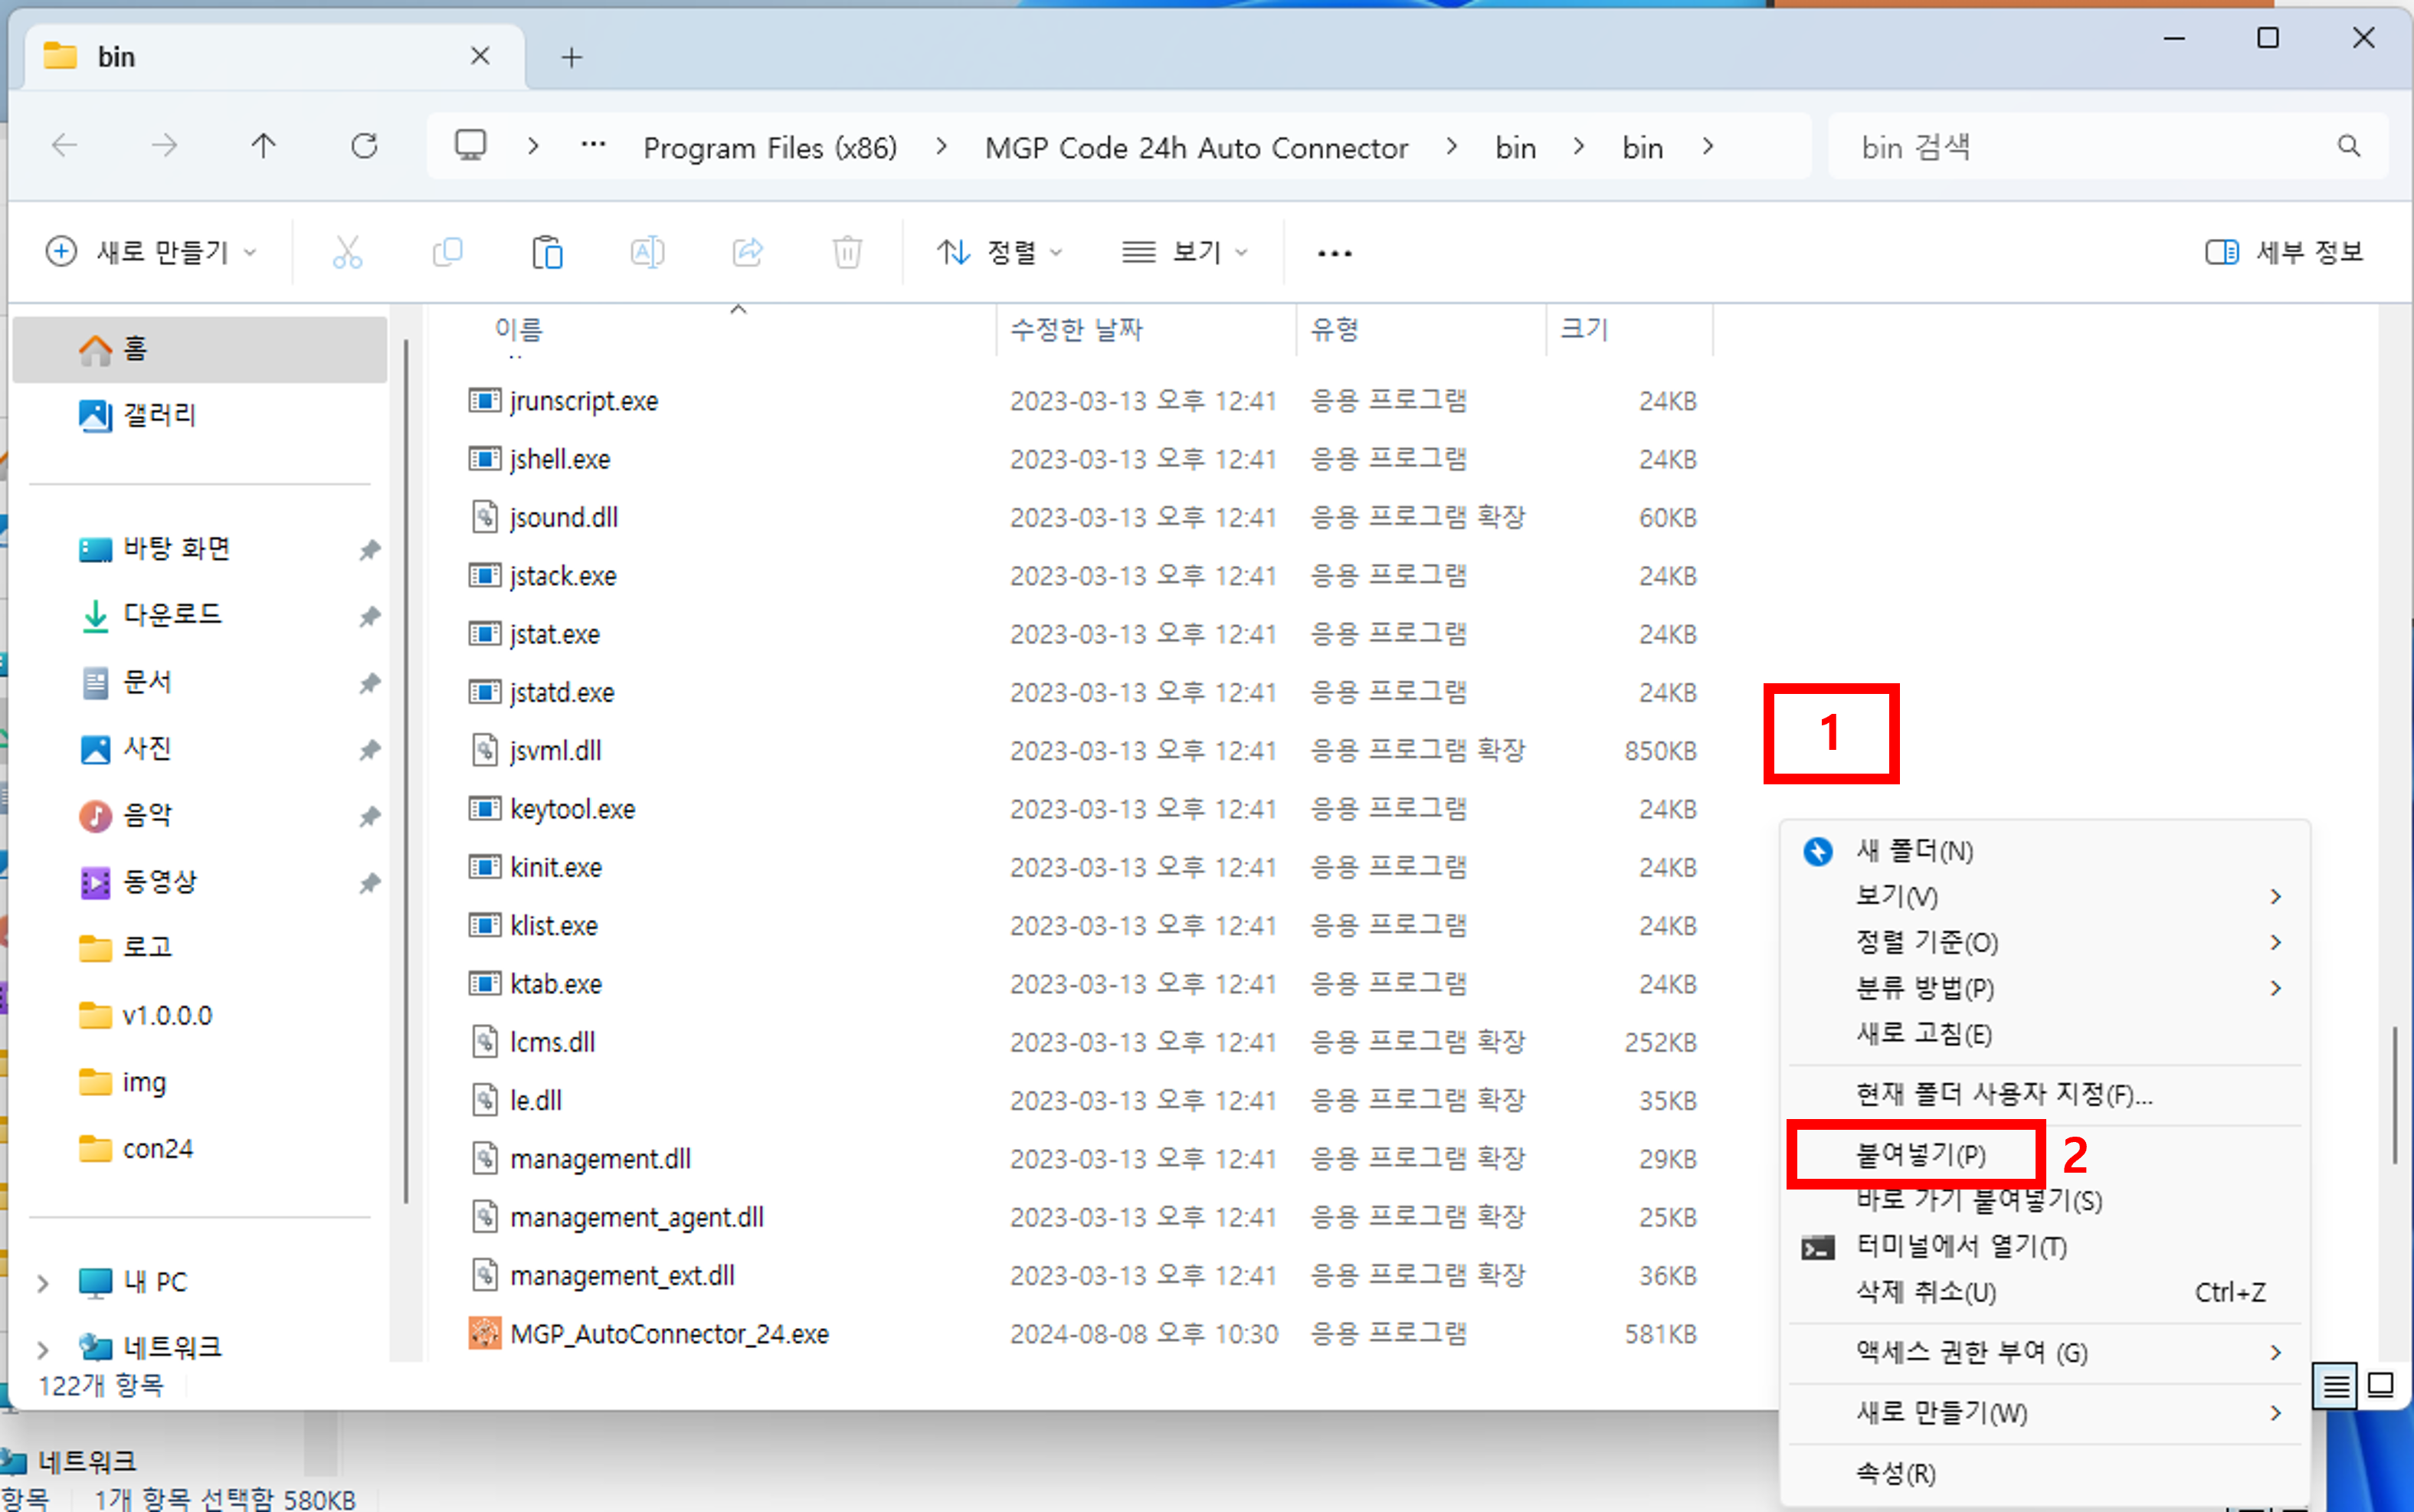Click MGP Code 24h Auto Connector breadcrumb
This screenshot has height=1512, width=2414.
point(1196,147)
